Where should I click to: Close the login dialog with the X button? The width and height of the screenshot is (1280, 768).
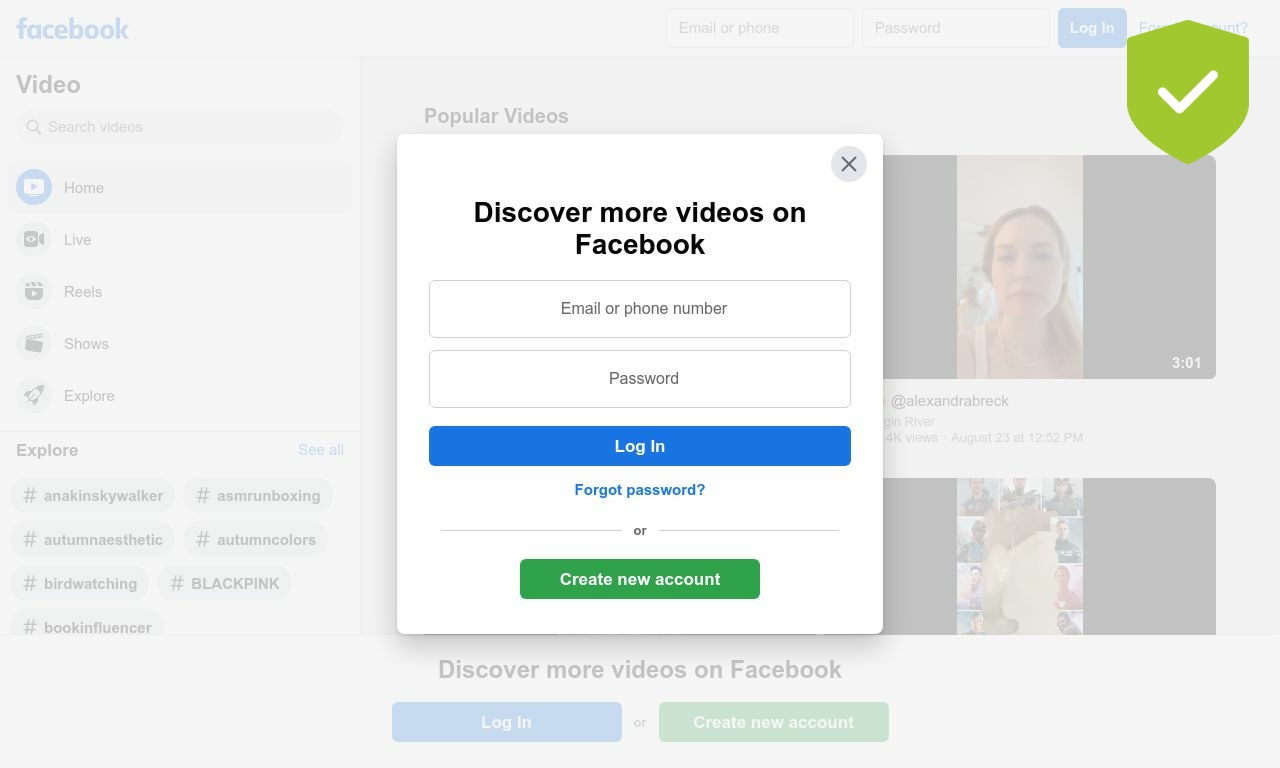[x=849, y=164]
